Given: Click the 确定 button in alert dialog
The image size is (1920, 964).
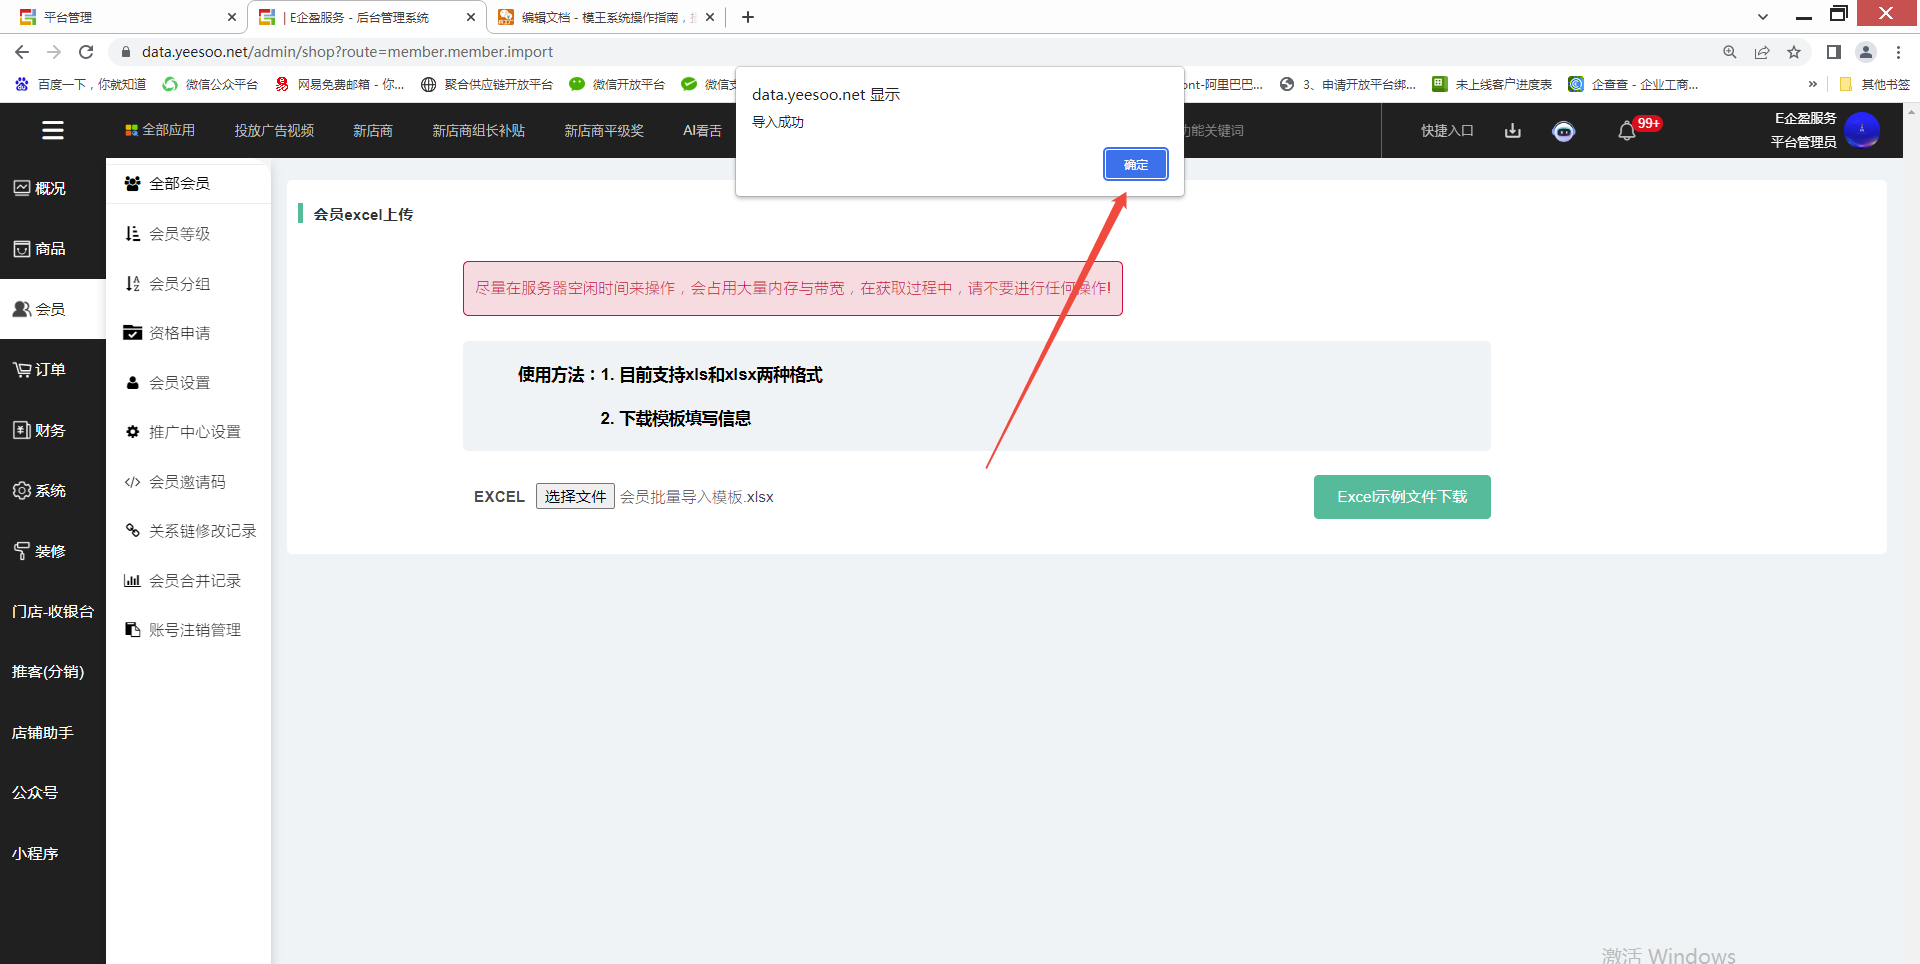Looking at the screenshot, I should pos(1135,165).
